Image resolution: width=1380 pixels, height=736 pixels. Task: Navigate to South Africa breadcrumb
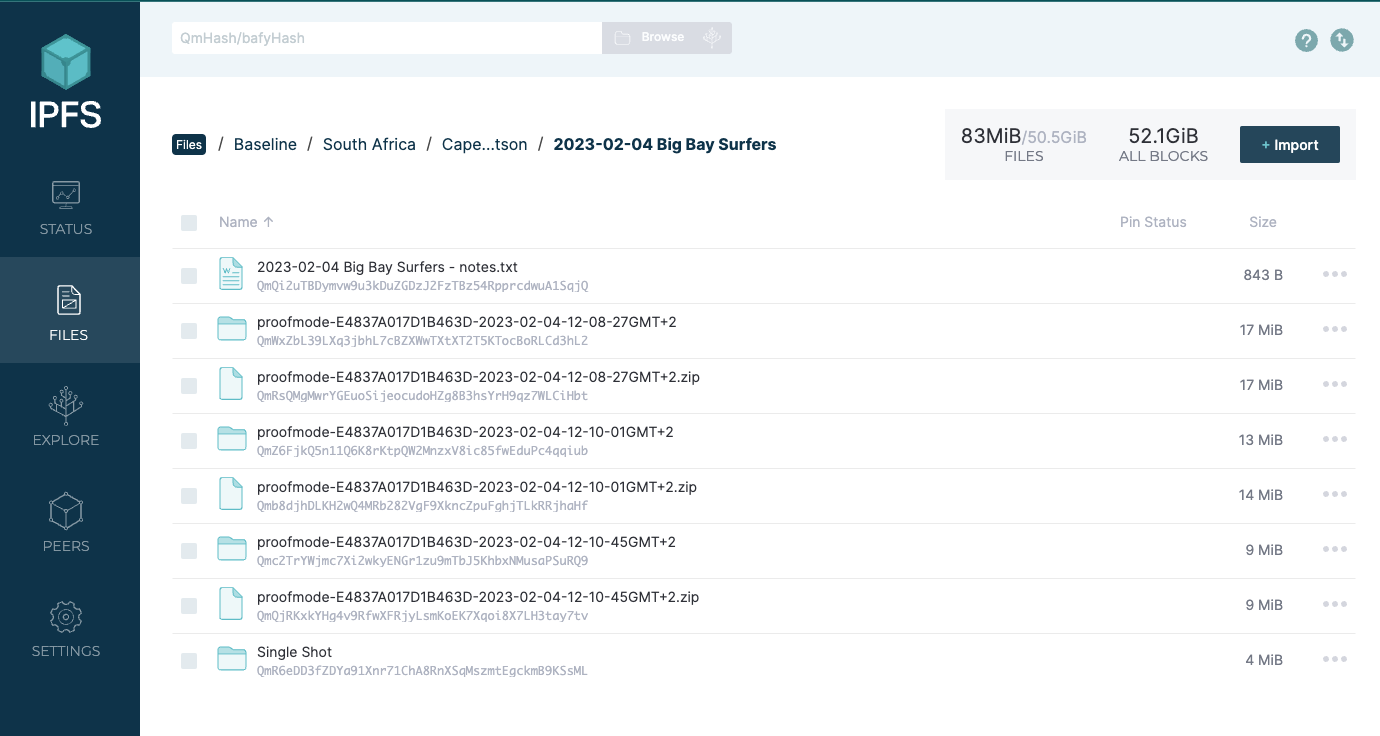[369, 144]
